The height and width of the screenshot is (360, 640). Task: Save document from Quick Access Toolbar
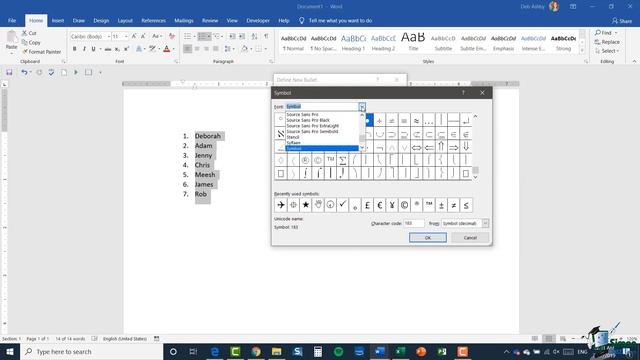pos(9,72)
